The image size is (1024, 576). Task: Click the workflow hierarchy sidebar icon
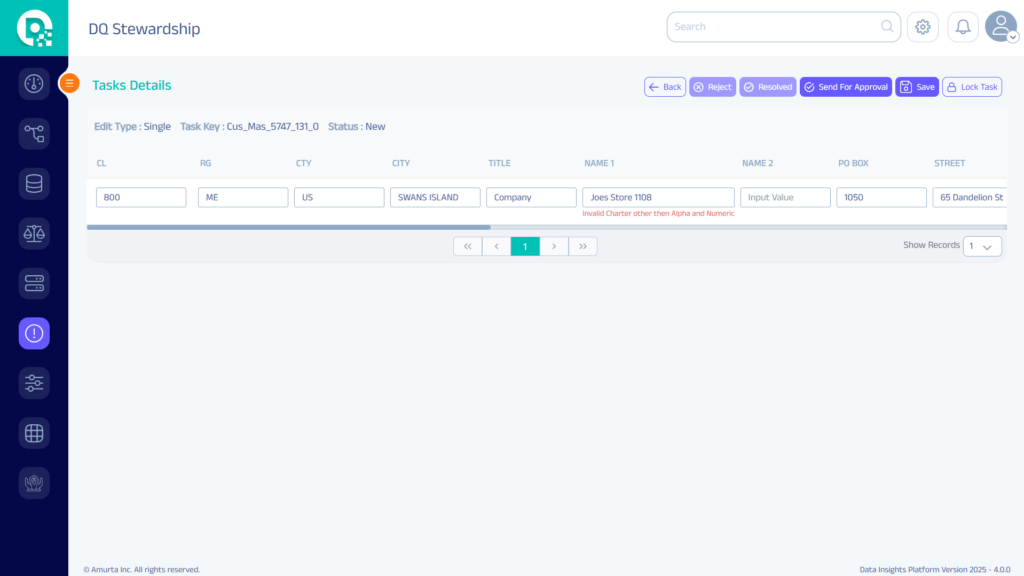point(34,133)
